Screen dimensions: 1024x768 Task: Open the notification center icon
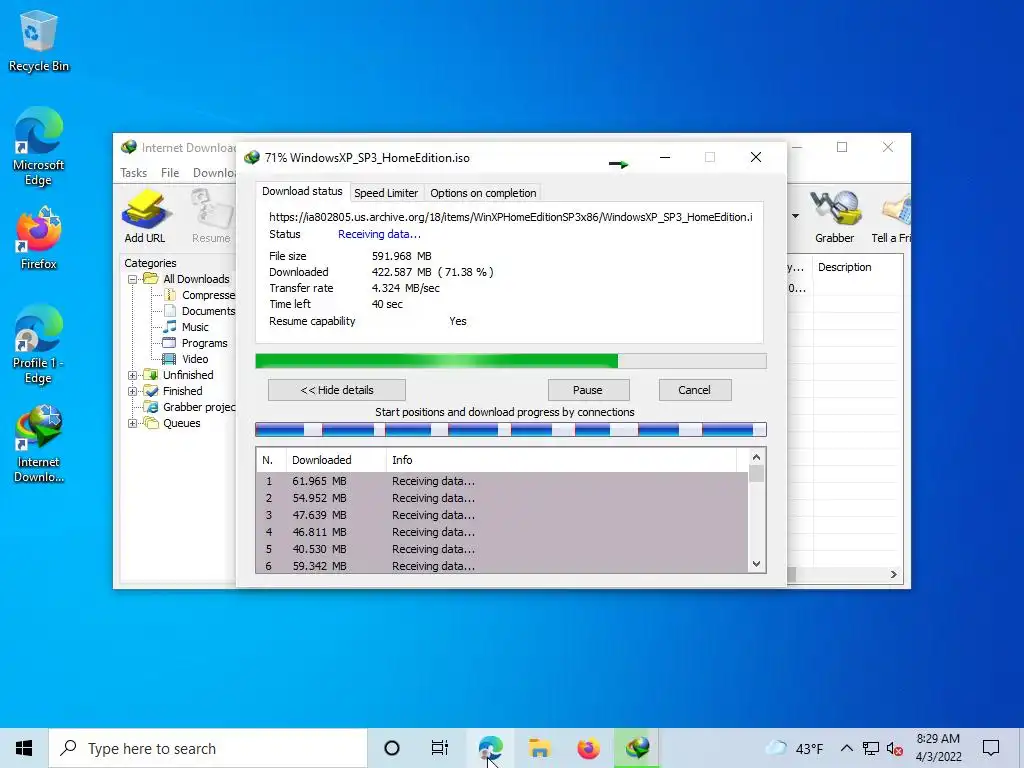coord(991,748)
